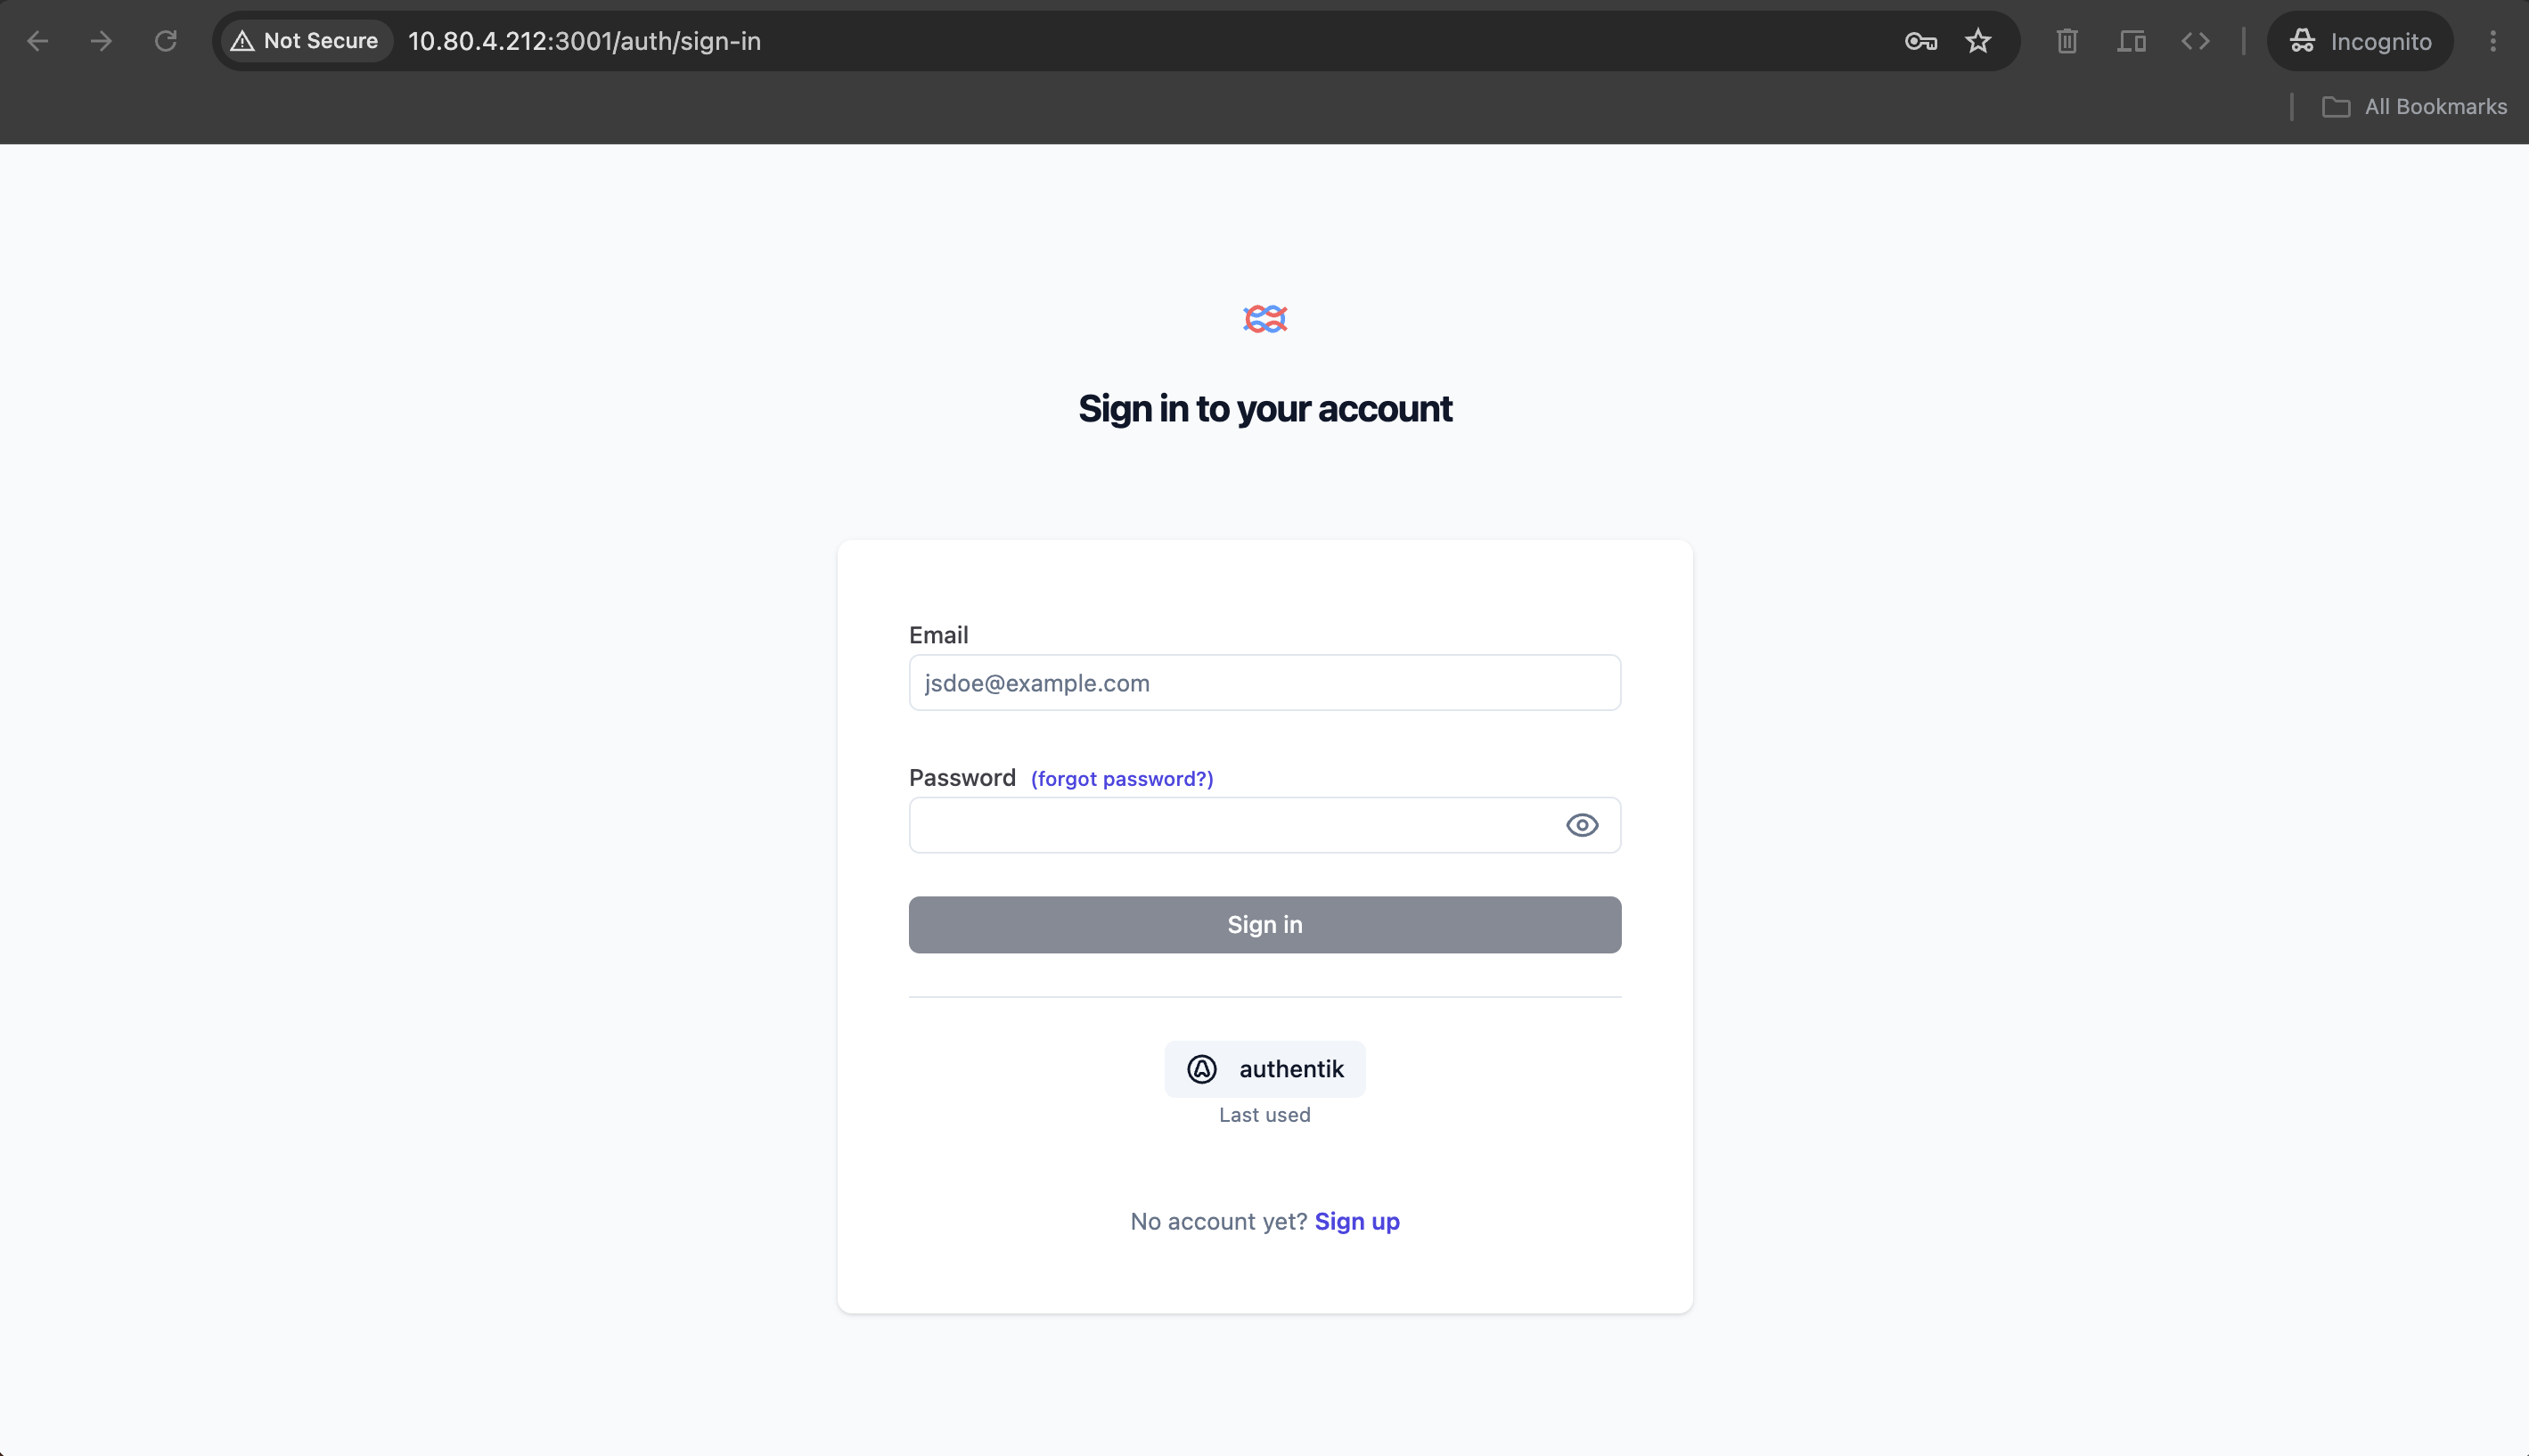2529x1456 pixels.
Task: Focus the Password input field
Action: (1265, 825)
